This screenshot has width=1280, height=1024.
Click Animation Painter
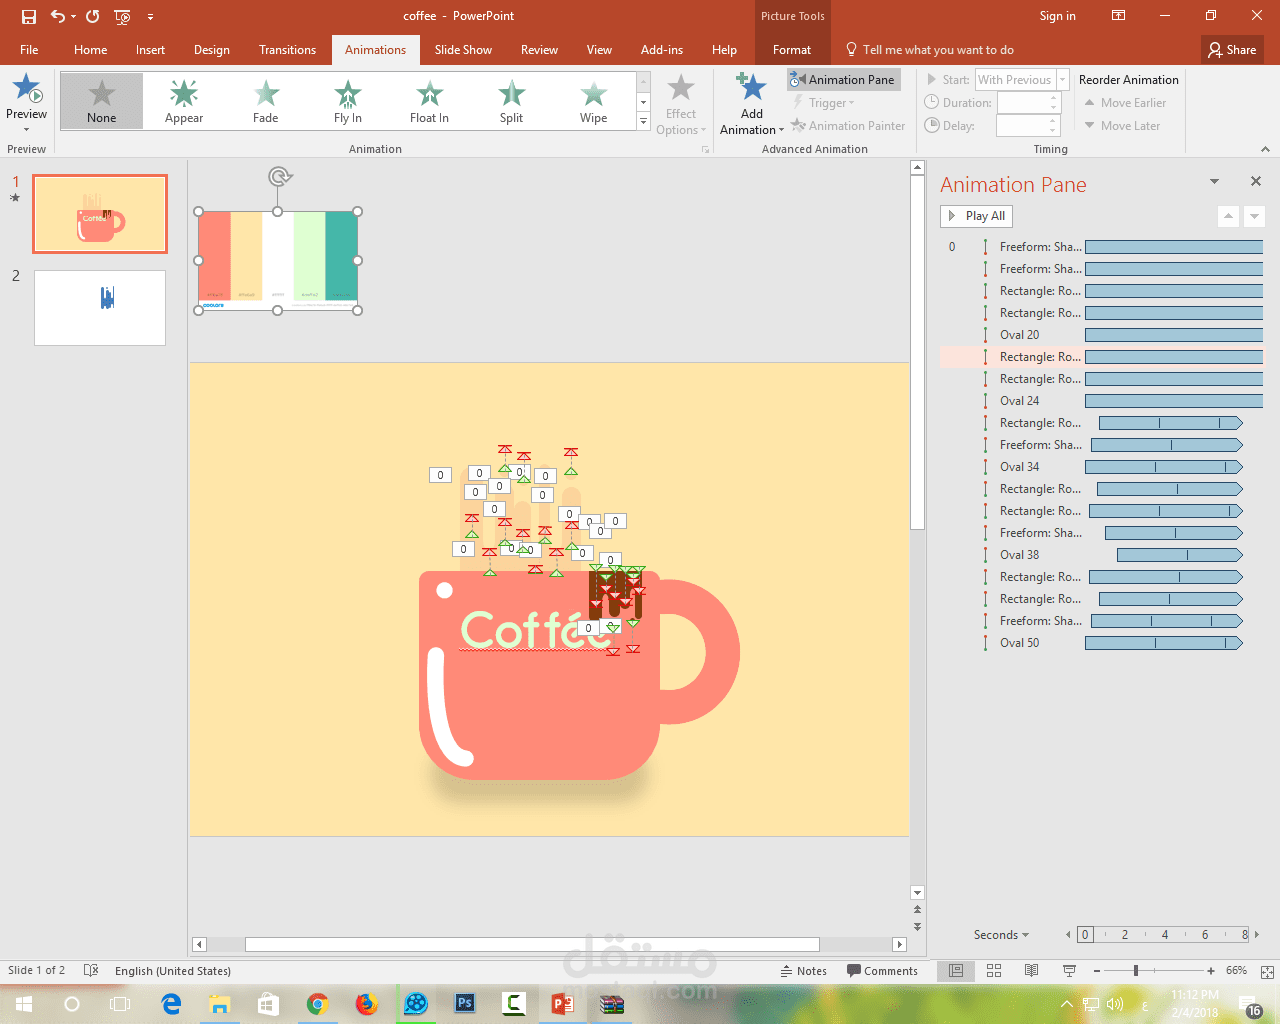848,126
